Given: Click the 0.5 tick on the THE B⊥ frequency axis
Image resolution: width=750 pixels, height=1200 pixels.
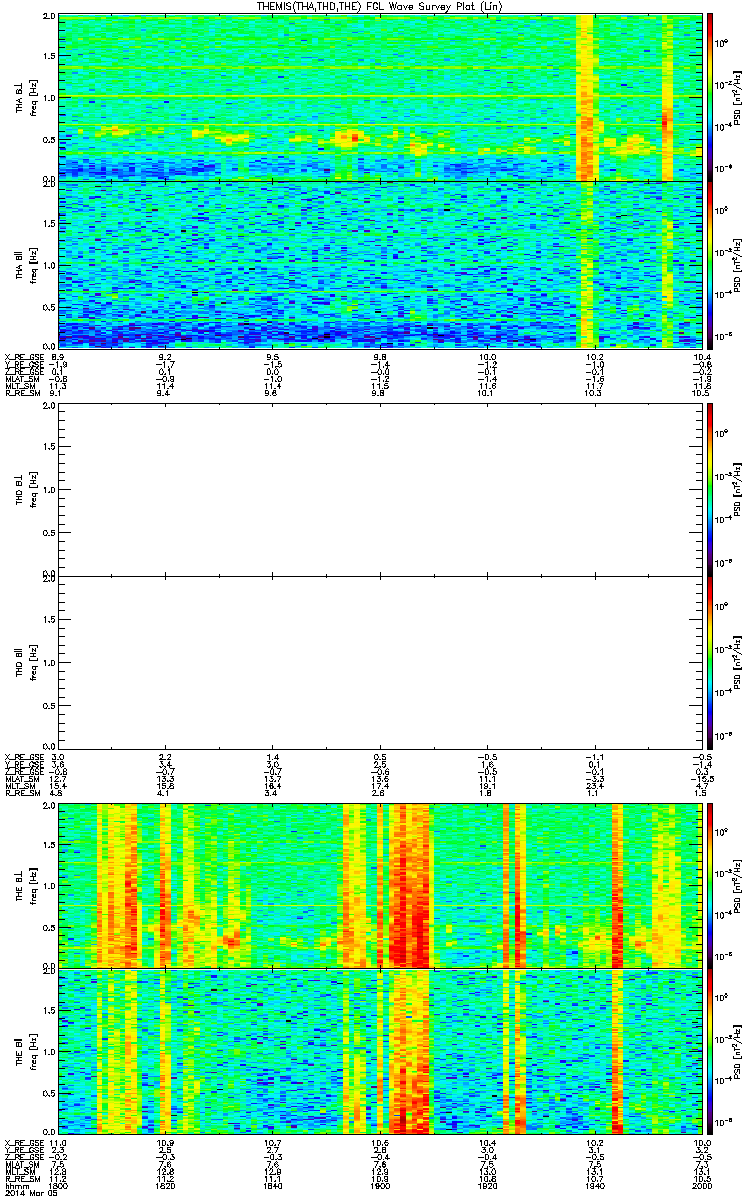Looking at the screenshot, I should click(48, 926).
